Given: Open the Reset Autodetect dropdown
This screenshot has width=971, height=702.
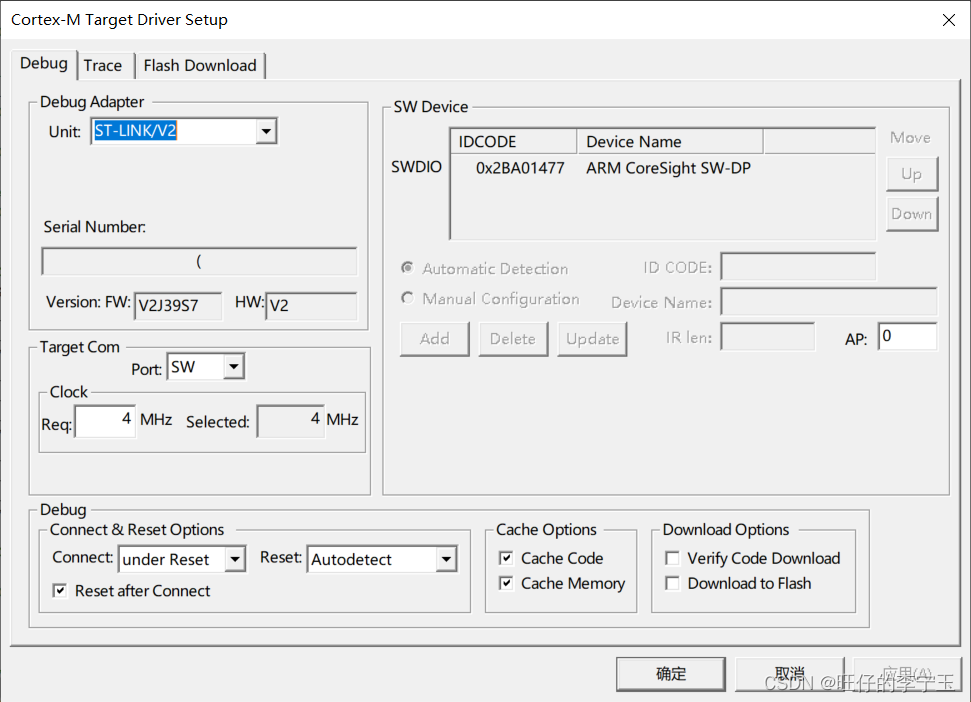Looking at the screenshot, I should pos(446,560).
